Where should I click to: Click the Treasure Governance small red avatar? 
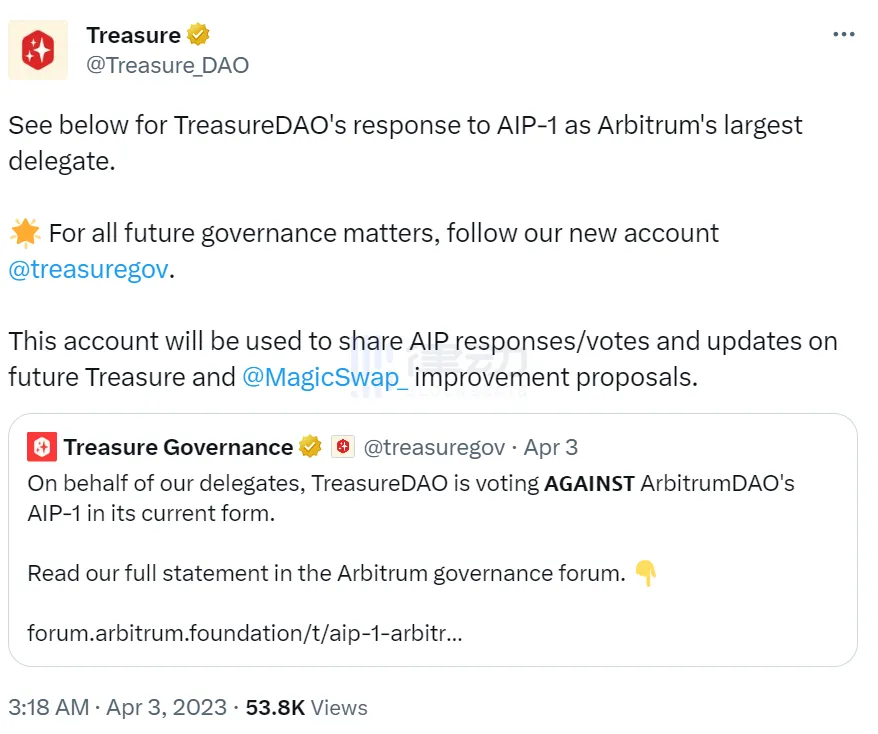42,447
